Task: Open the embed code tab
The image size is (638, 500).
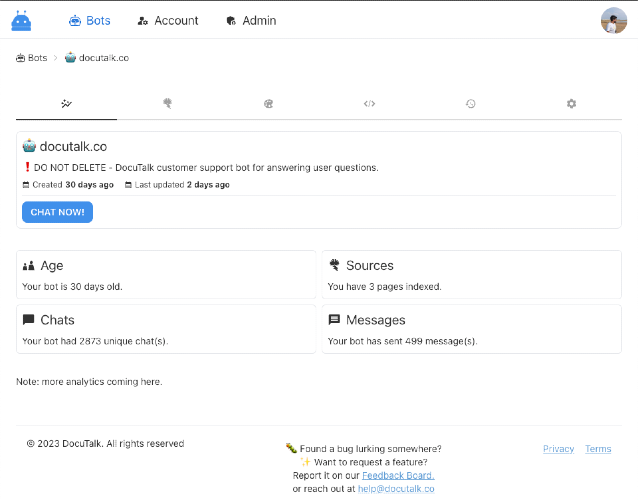Action: click(x=369, y=103)
